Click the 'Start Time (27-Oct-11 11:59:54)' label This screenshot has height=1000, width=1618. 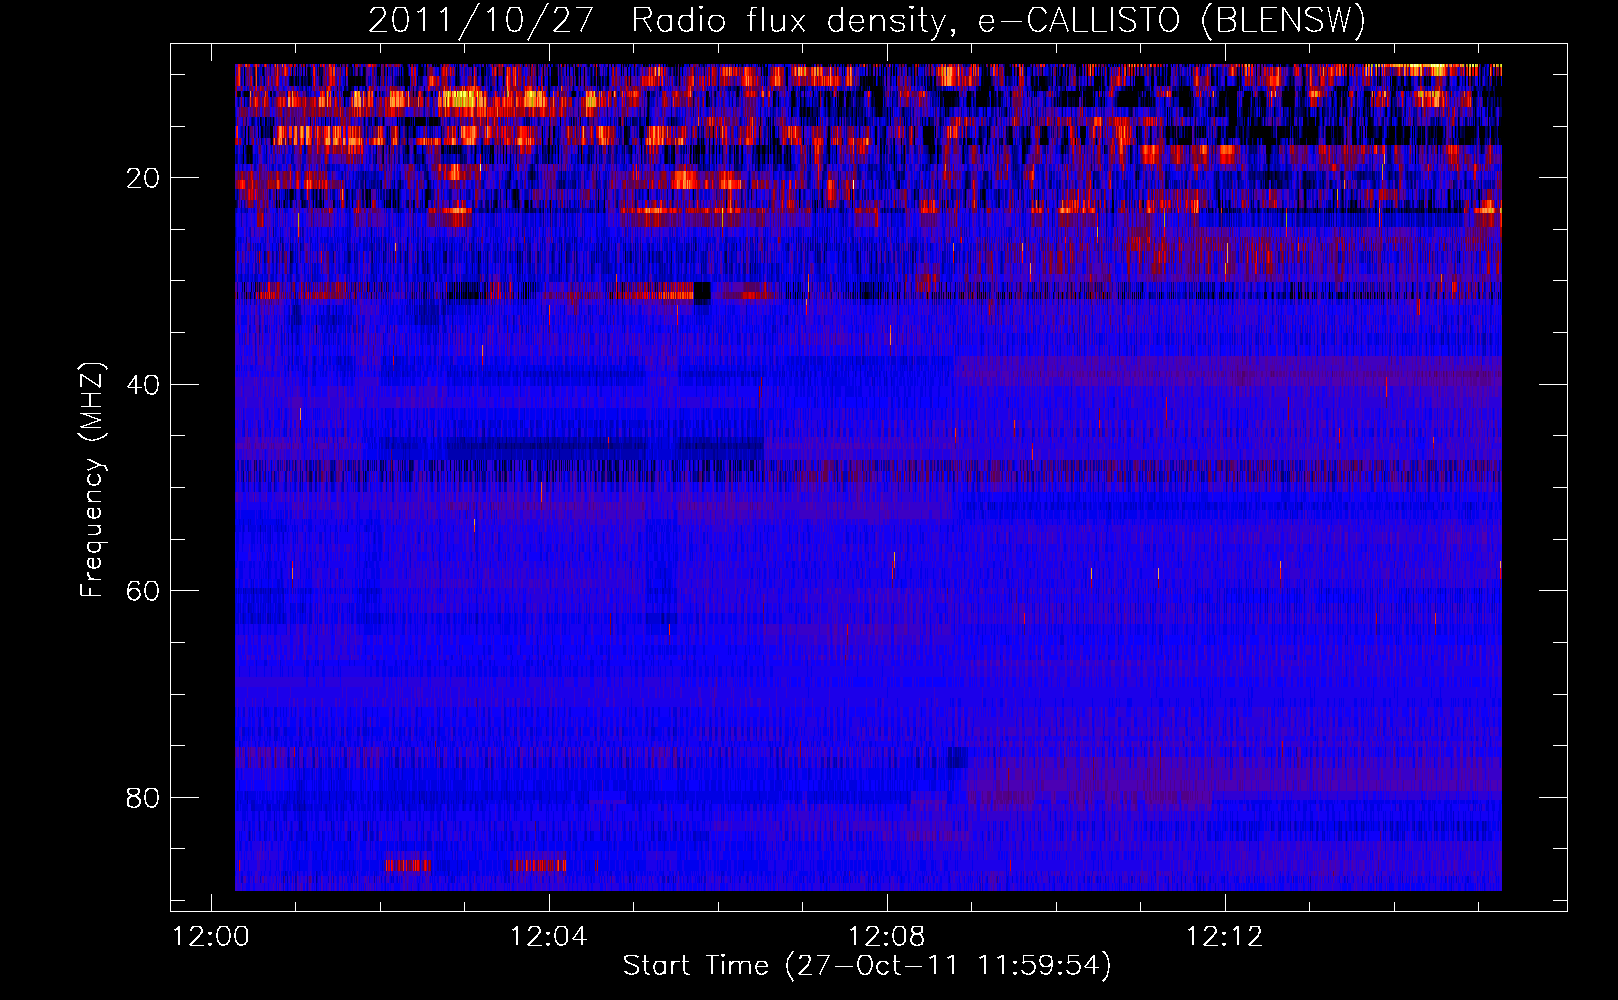coord(867,965)
